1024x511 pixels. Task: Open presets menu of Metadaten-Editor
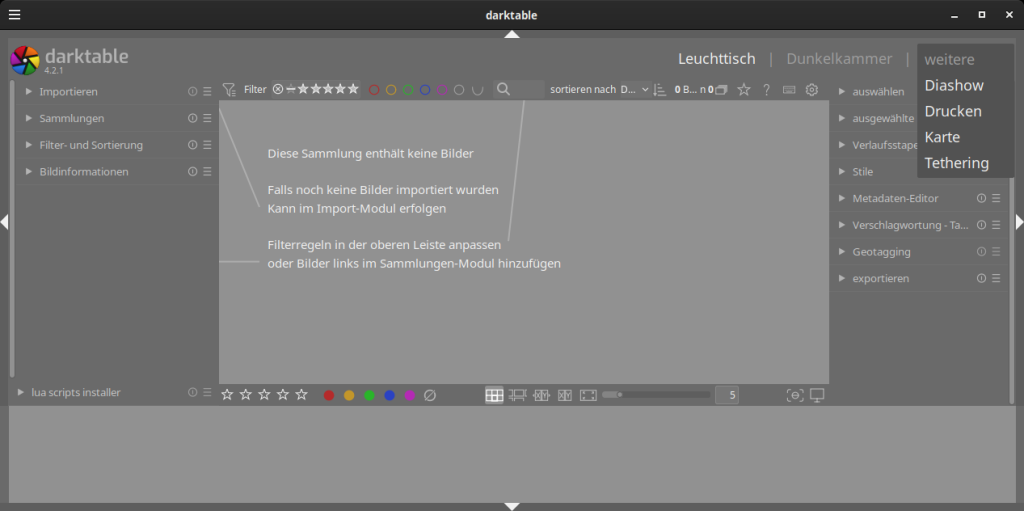(996, 198)
